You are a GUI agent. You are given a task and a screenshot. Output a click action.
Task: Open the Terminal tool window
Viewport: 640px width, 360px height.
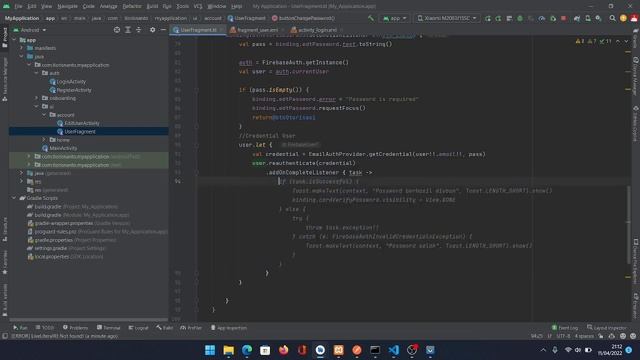pyautogui.click(x=109, y=328)
